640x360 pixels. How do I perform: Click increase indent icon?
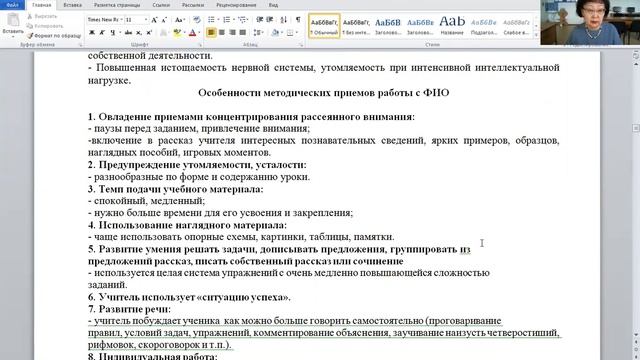click(270, 20)
